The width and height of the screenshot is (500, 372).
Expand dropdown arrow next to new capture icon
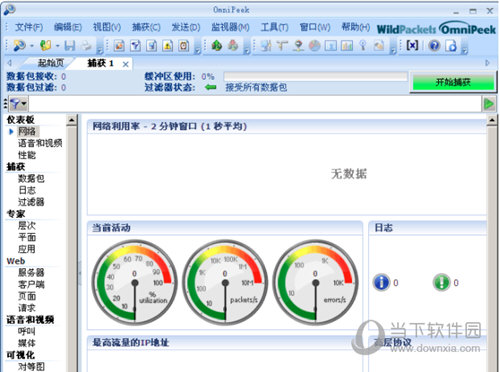coord(32,45)
